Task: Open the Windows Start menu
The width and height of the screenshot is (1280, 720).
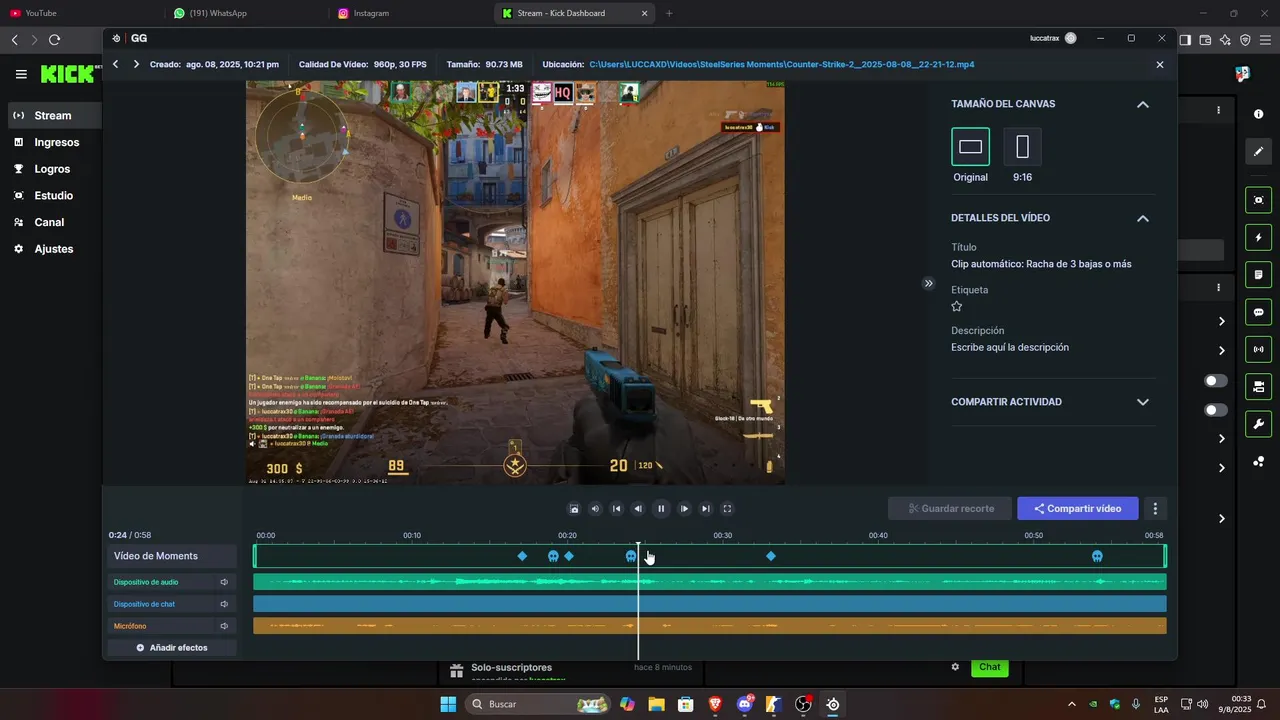Action: pyautogui.click(x=448, y=704)
